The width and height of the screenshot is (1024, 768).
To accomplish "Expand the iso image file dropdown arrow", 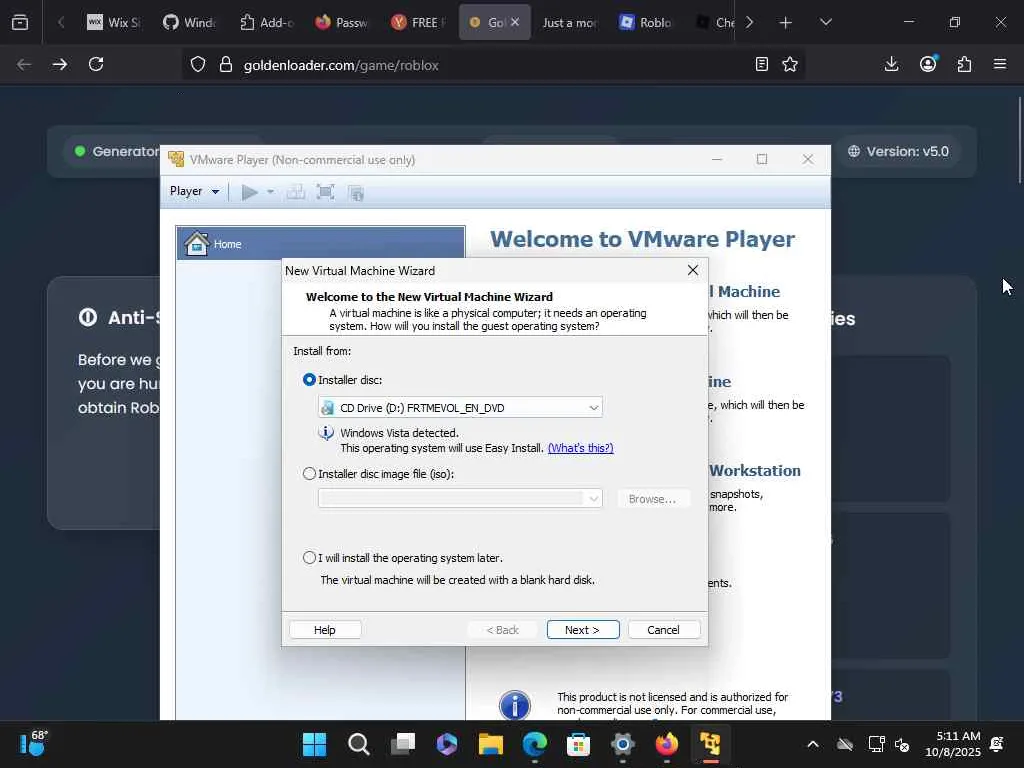I will [x=593, y=499].
